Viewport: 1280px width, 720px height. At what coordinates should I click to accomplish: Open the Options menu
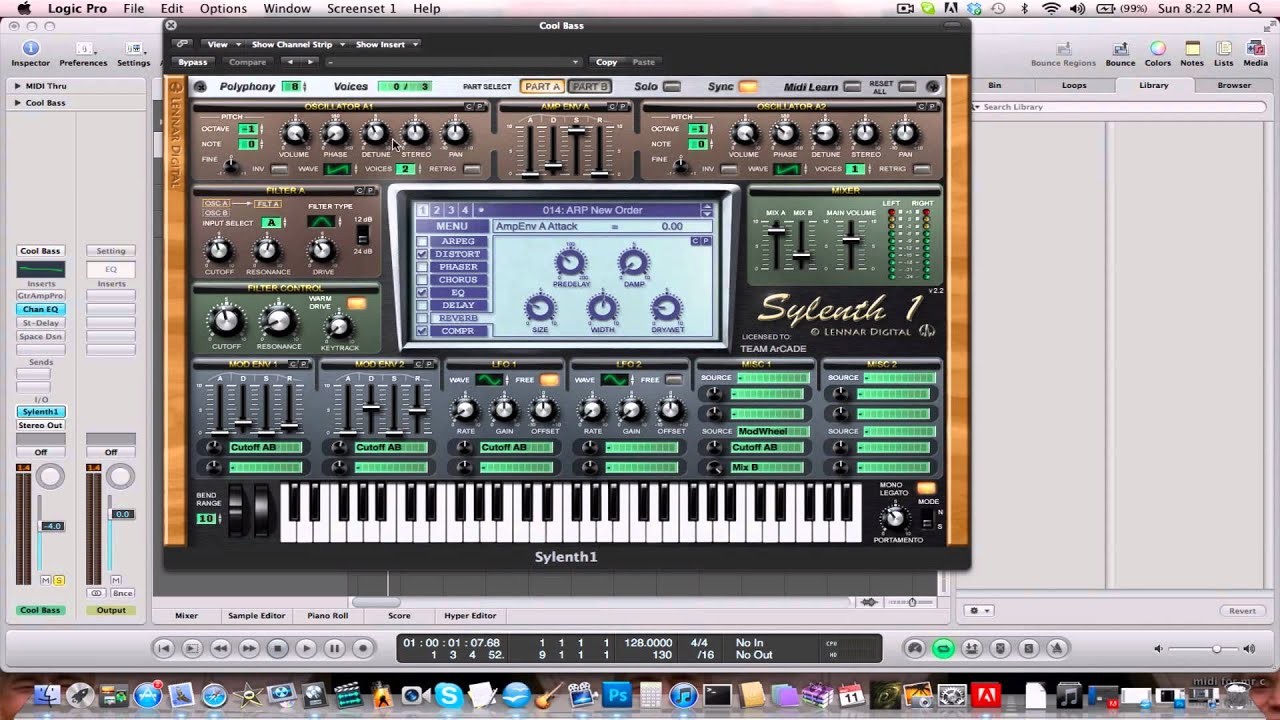pos(223,8)
